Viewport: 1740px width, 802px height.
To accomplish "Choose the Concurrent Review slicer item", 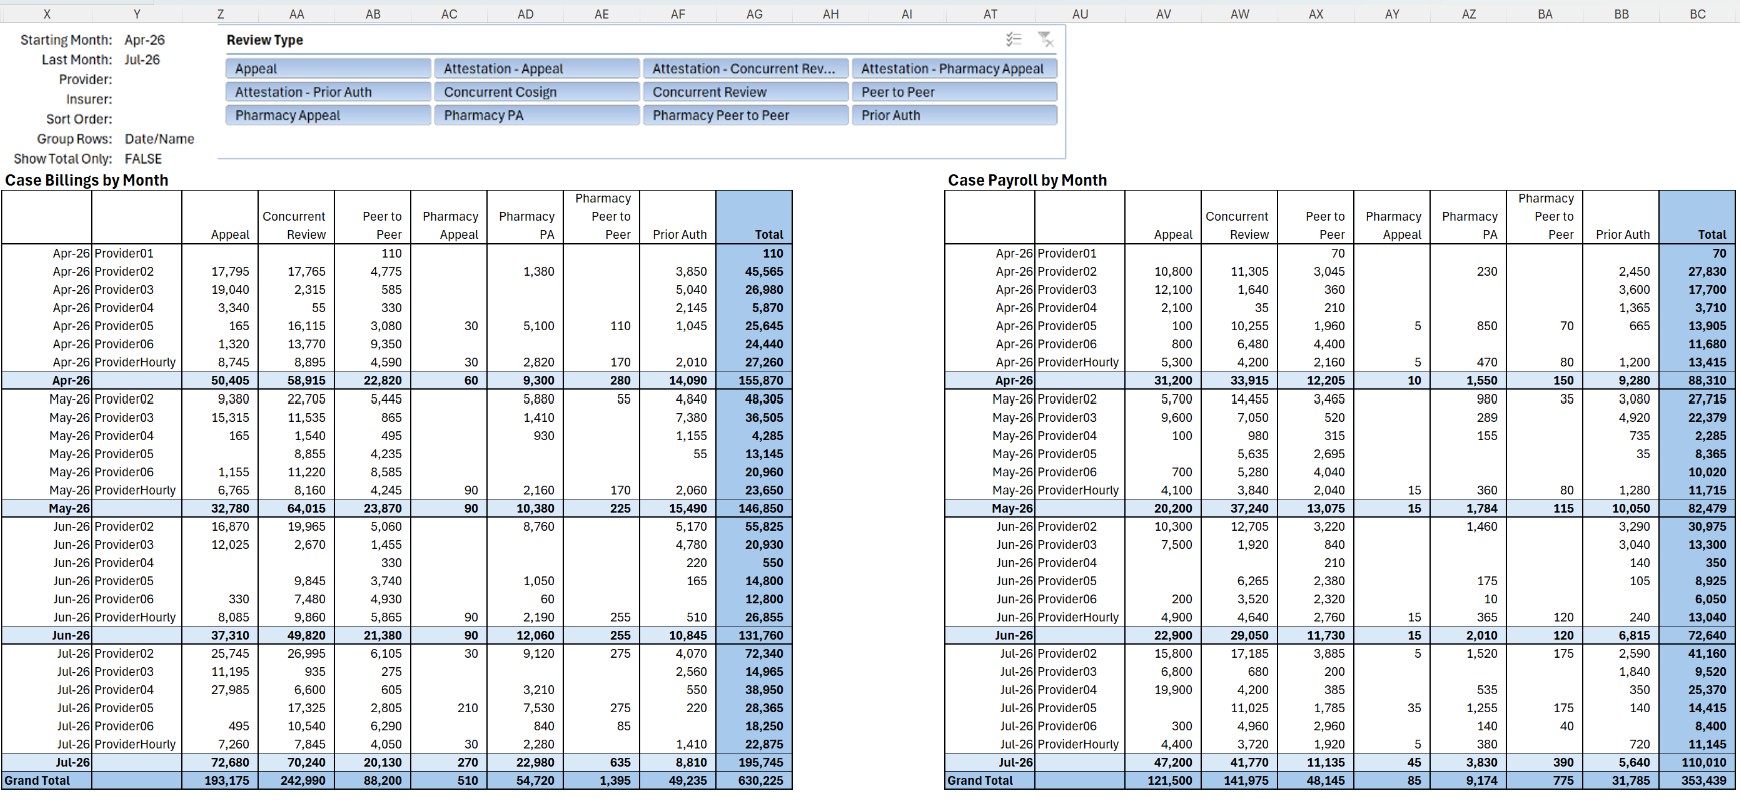I will [x=748, y=91].
